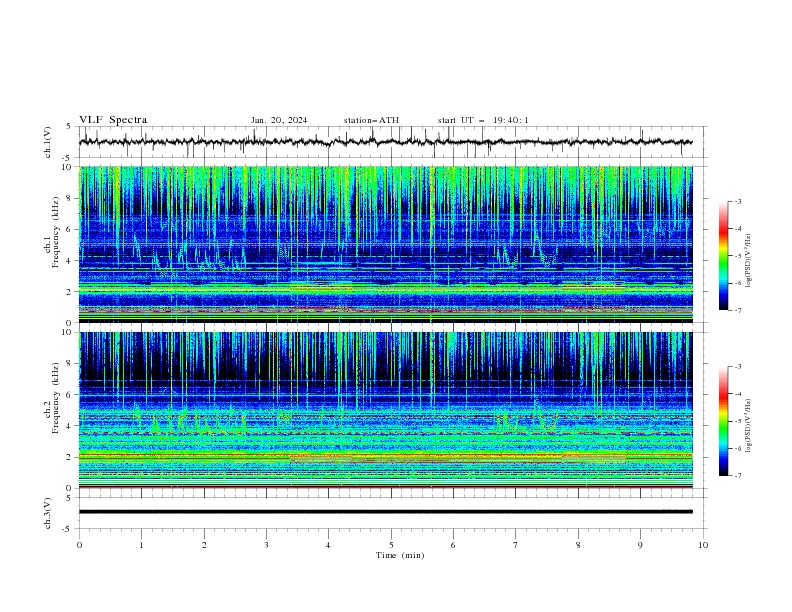The height and width of the screenshot is (612, 792).
Task: Click the "VLF Spectra" plot title
Action: 113,120
